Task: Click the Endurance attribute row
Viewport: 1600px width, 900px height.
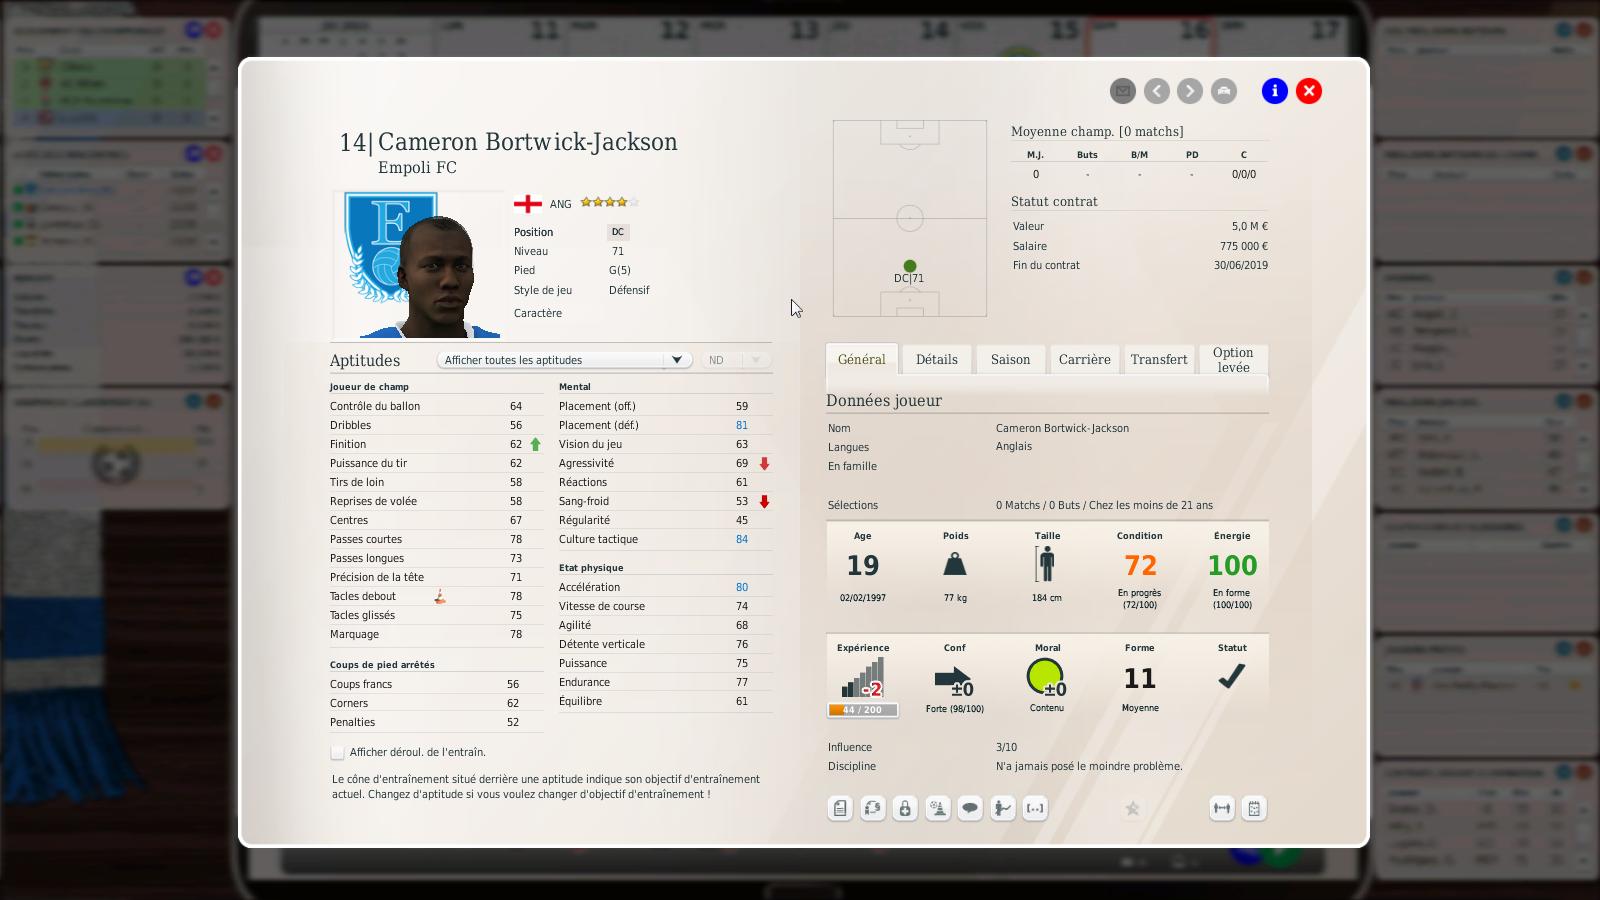Action: (665, 682)
